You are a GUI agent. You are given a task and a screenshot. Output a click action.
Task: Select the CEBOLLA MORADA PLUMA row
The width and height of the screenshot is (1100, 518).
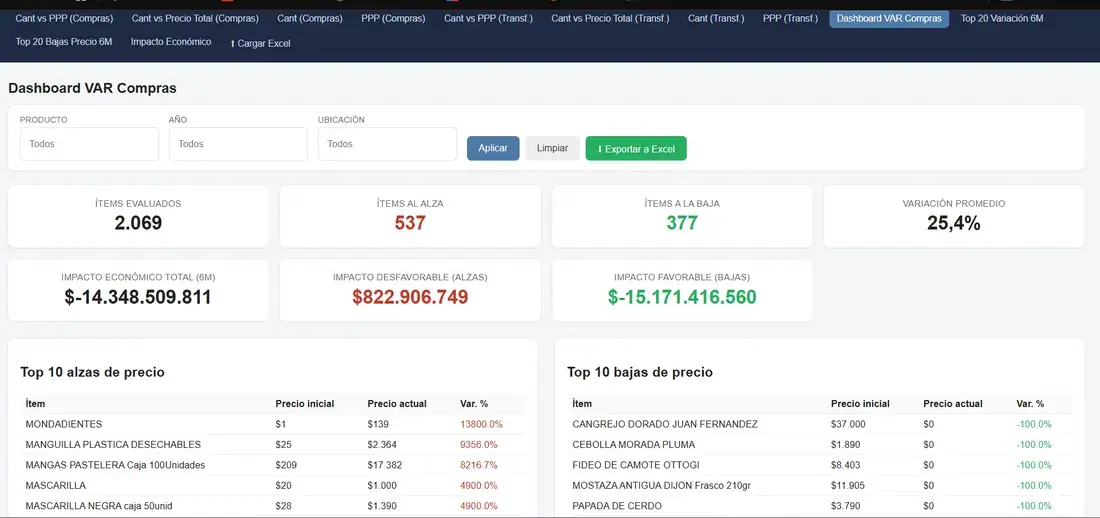pos(819,444)
